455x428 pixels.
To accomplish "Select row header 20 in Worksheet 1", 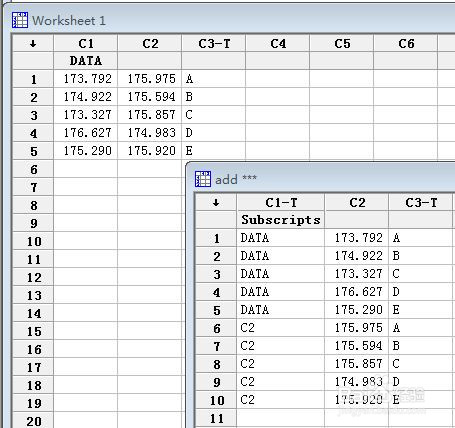I will point(33,420).
